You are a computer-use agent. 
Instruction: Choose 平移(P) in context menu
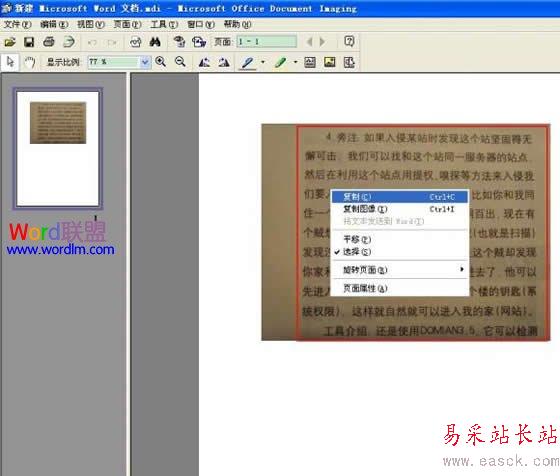click(400, 239)
